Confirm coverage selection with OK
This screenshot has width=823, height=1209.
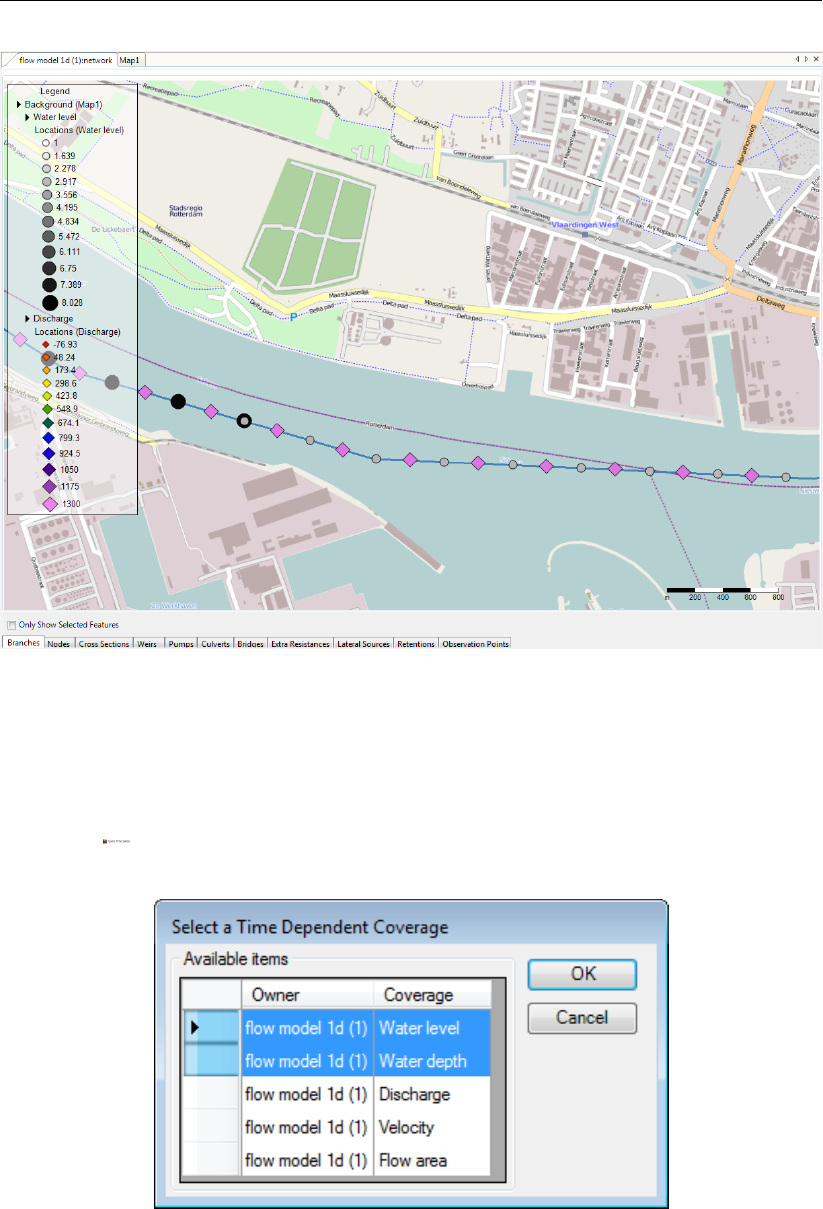point(582,974)
